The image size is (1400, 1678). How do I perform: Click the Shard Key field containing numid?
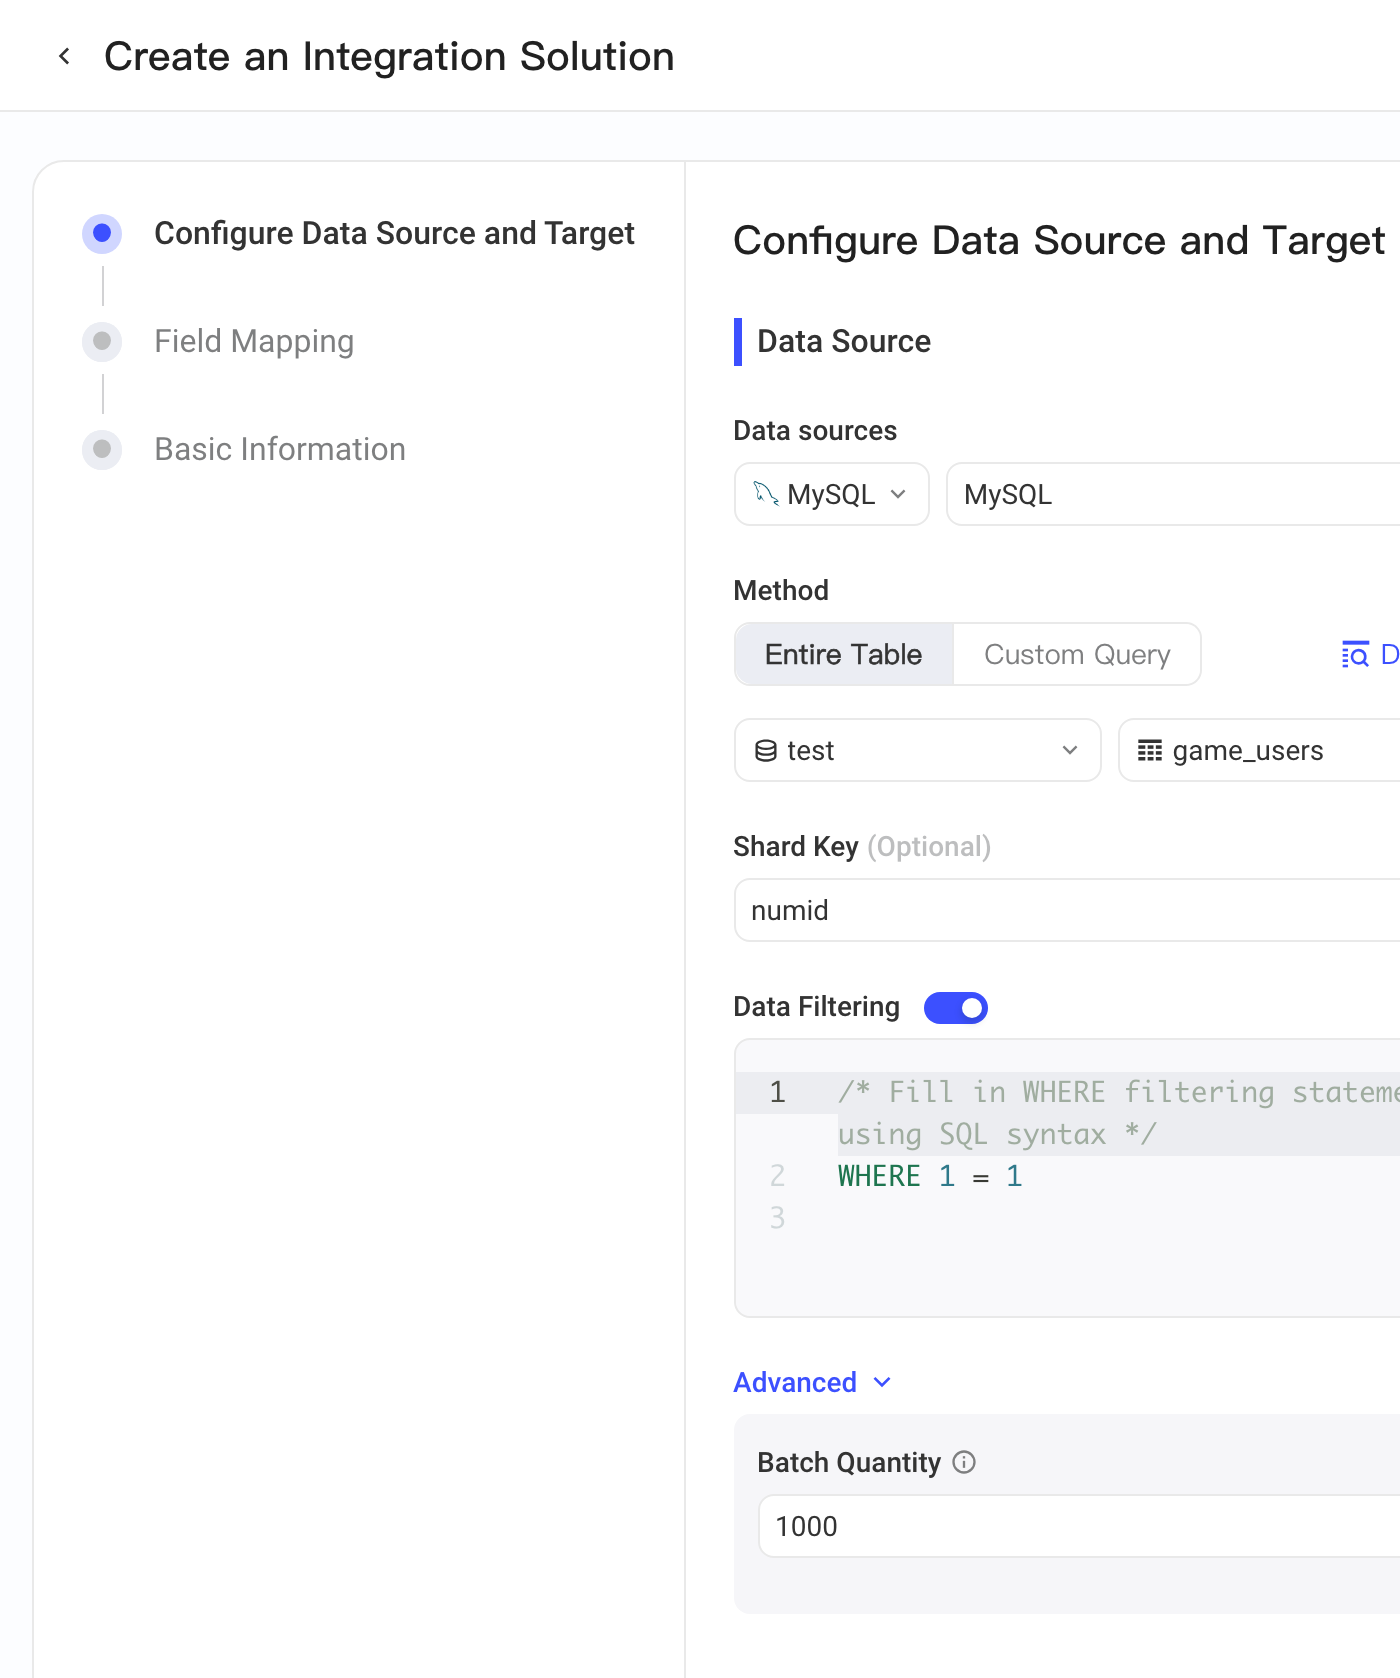coord(1067,910)
